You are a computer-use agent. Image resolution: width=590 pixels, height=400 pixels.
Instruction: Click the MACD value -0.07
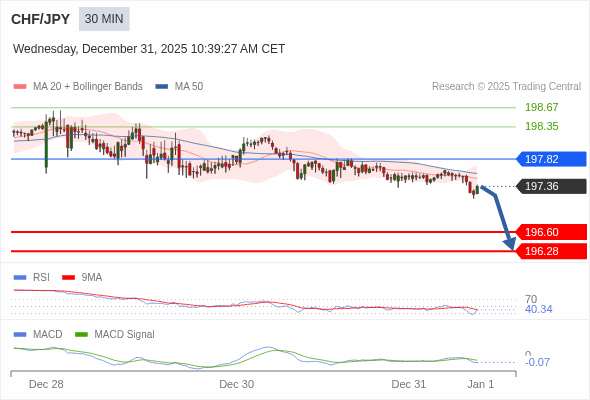click(x=537, y=362)
